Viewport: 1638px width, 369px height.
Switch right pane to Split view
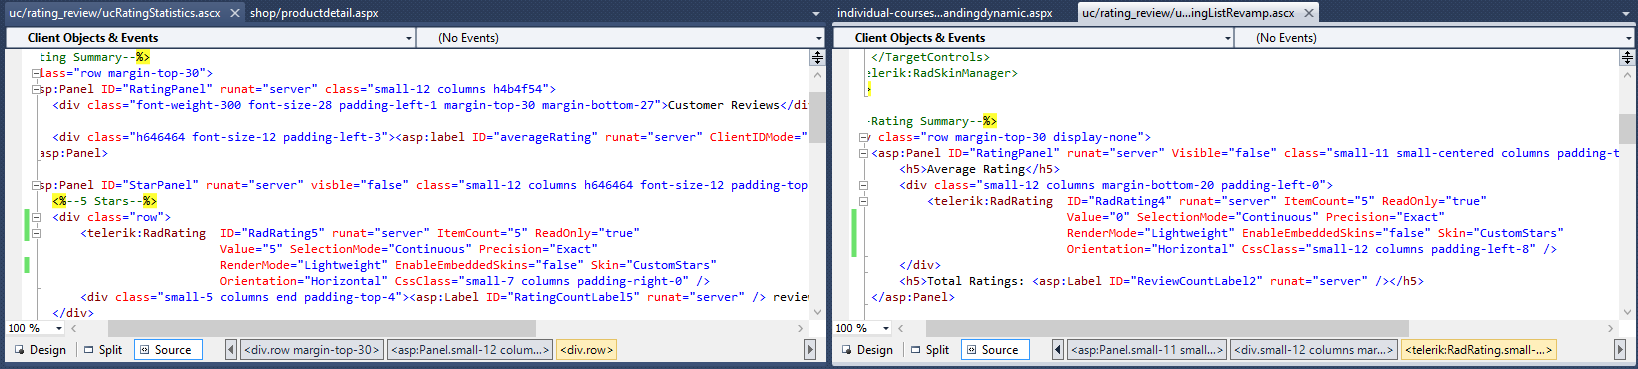[930, 350]
